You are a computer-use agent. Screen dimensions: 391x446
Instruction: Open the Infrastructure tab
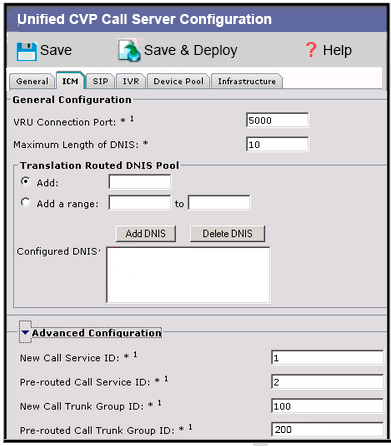(x=247, y=81)
